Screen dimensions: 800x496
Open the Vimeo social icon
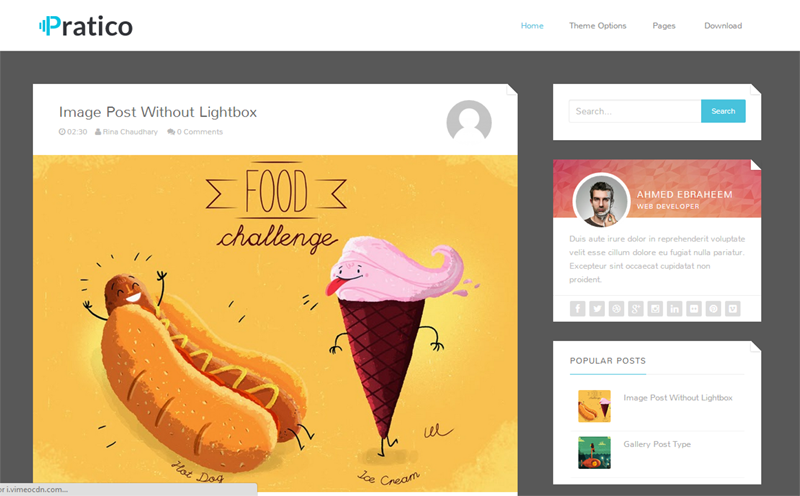point(733,309)
